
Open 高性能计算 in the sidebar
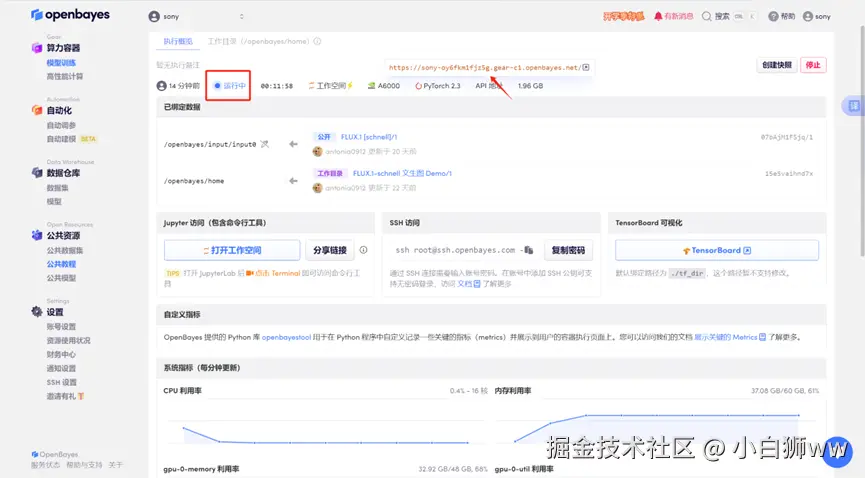65,76
